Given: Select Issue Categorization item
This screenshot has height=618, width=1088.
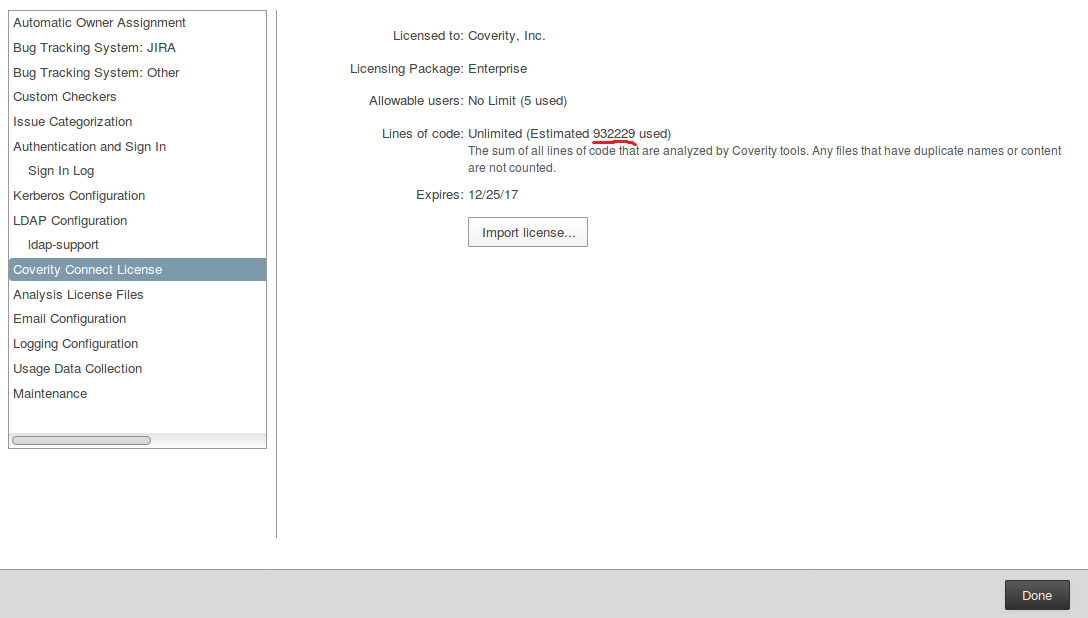Looking at the screenshot, I should pyautogui.click(x=137, y=122).
